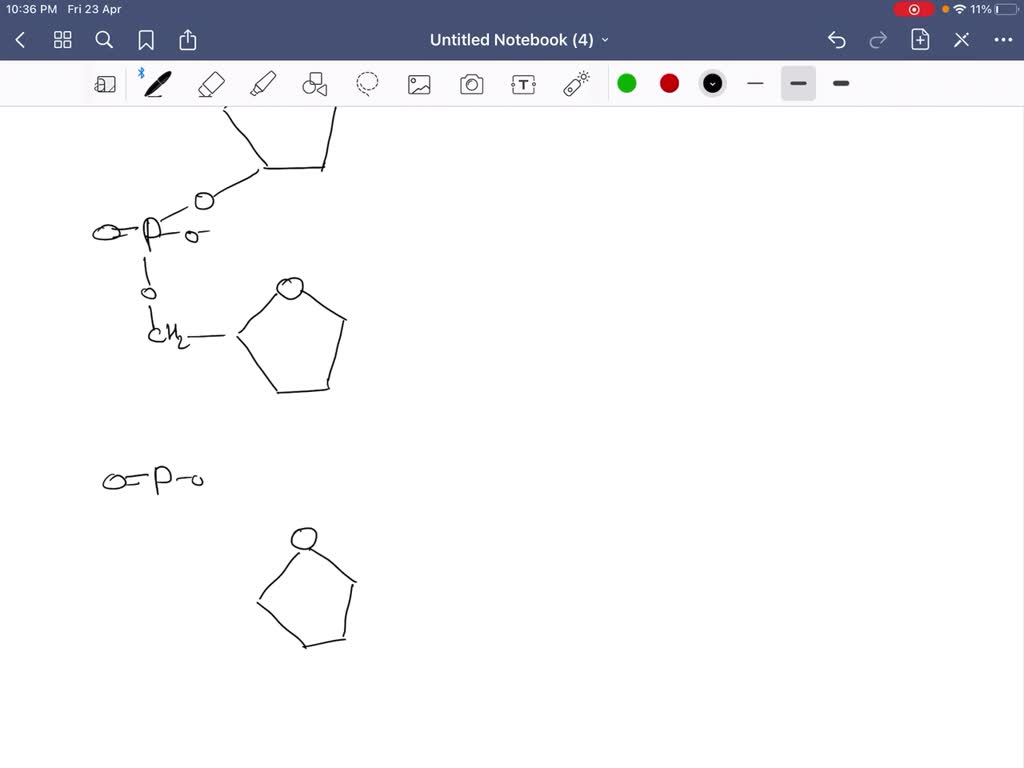The width and height of the screenshot is (1024, 768).
Task: Select the thickest stroke width
Action: click(x=841, y=84)
